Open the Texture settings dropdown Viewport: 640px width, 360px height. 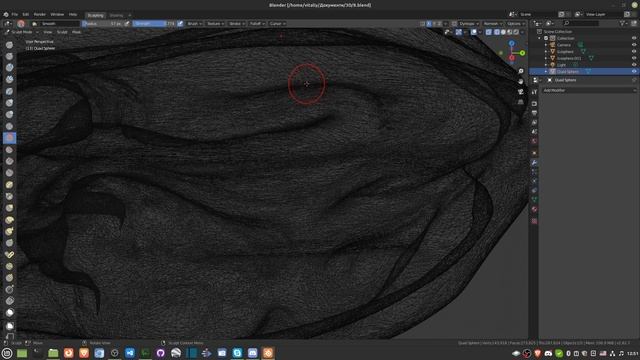pos(215,24)
